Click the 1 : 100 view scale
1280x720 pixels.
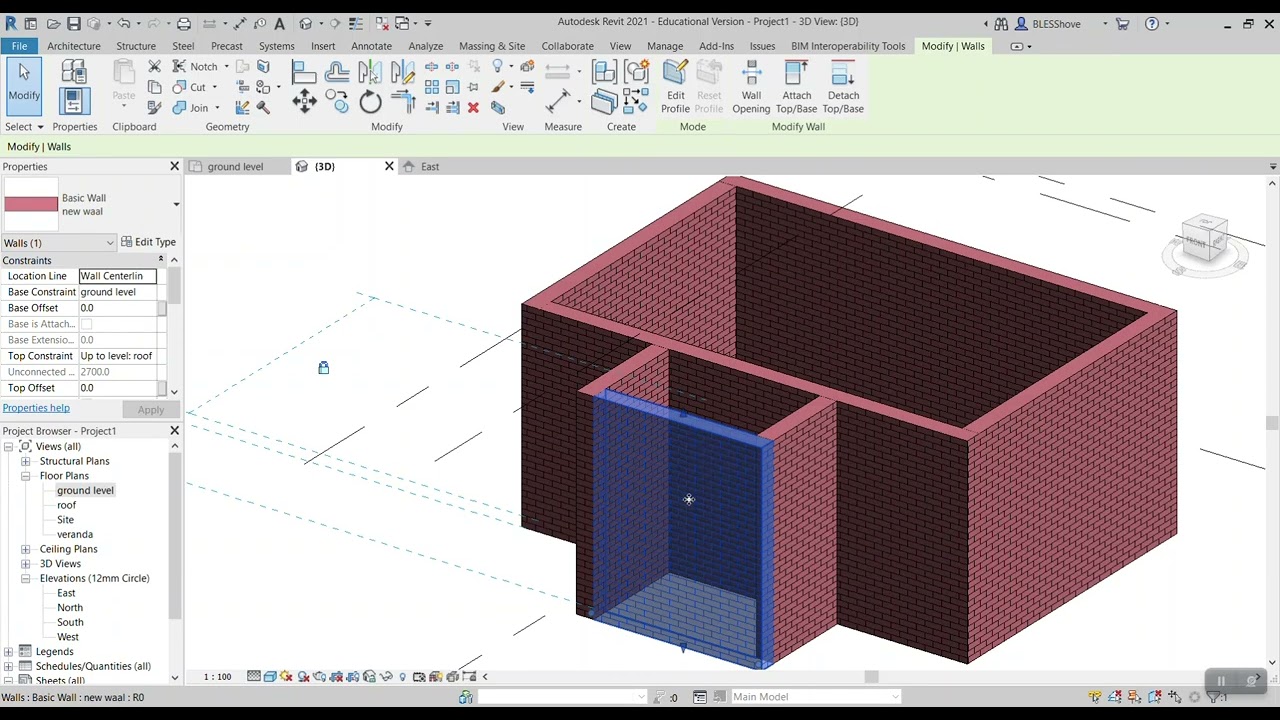217,677
